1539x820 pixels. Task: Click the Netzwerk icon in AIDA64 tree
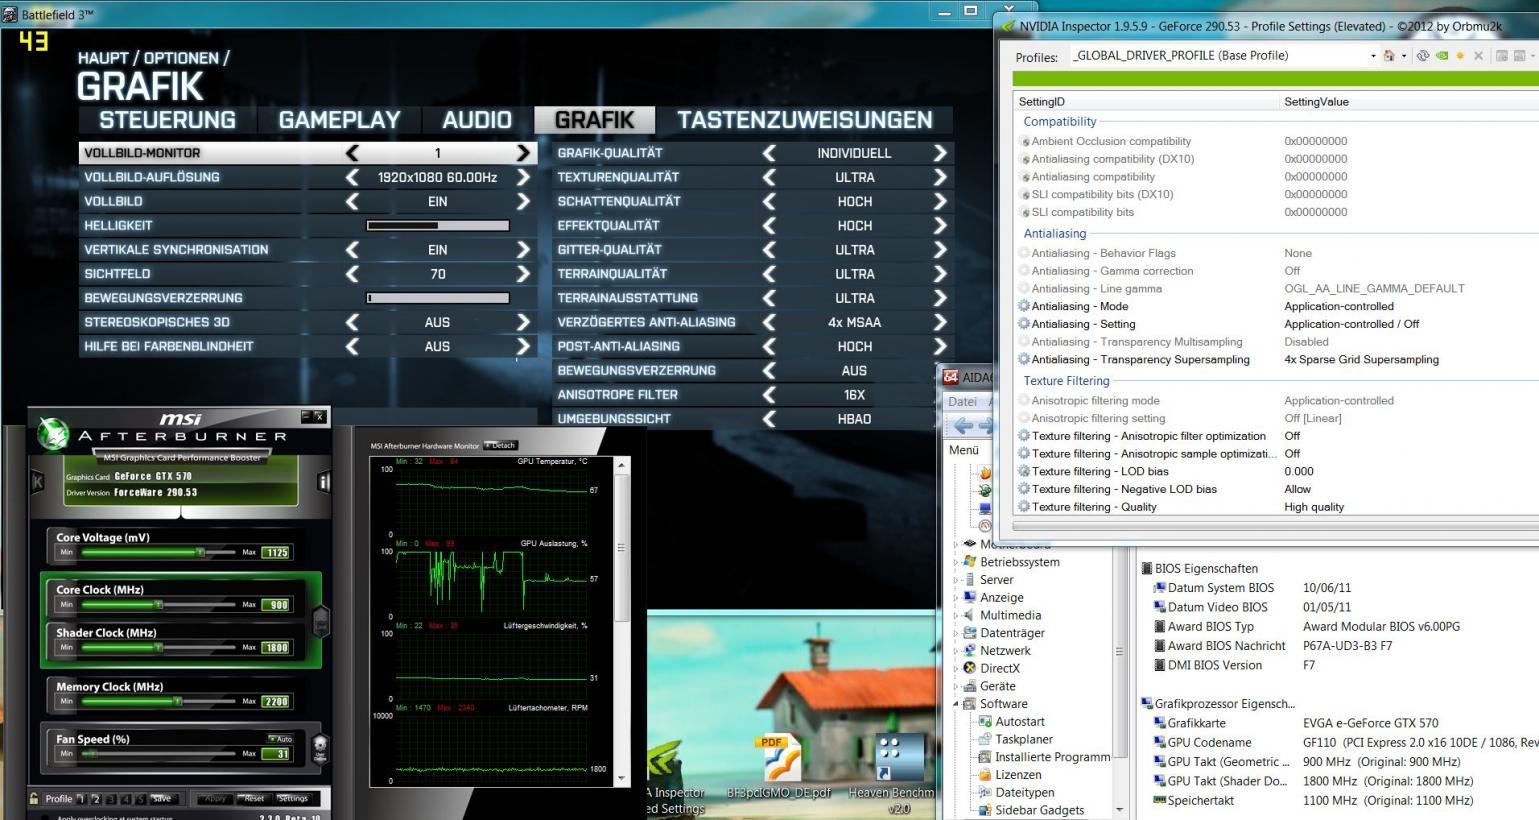[x=969, y=650]
